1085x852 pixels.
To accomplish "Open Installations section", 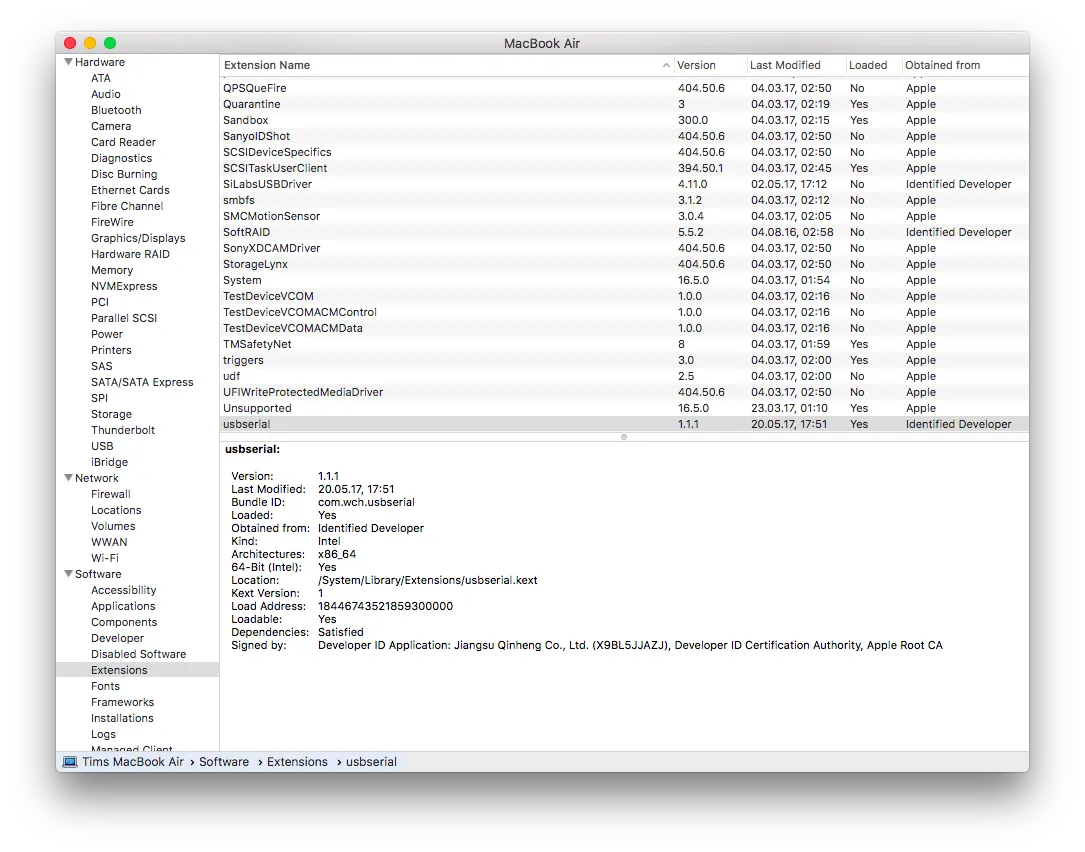I will coord(122,718).
